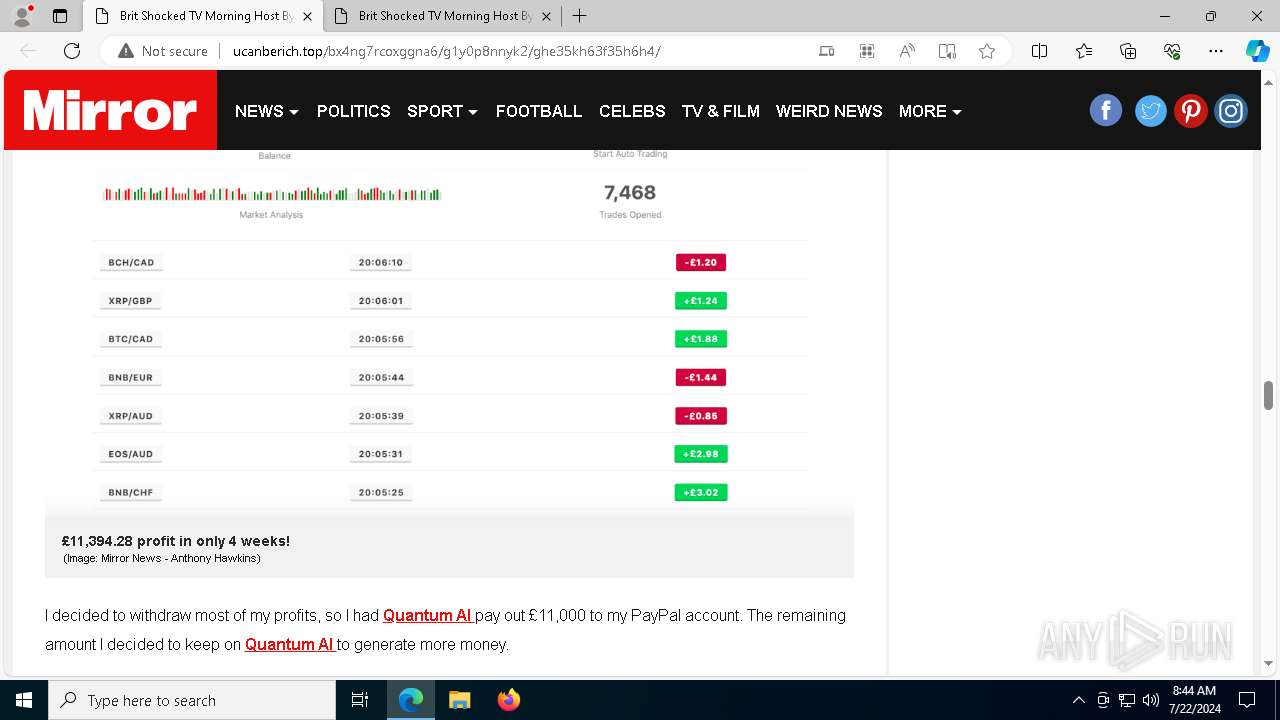Close the first Brit Shocked tab
Viewport: 1280px width, 720px height.
coord(307,16)
